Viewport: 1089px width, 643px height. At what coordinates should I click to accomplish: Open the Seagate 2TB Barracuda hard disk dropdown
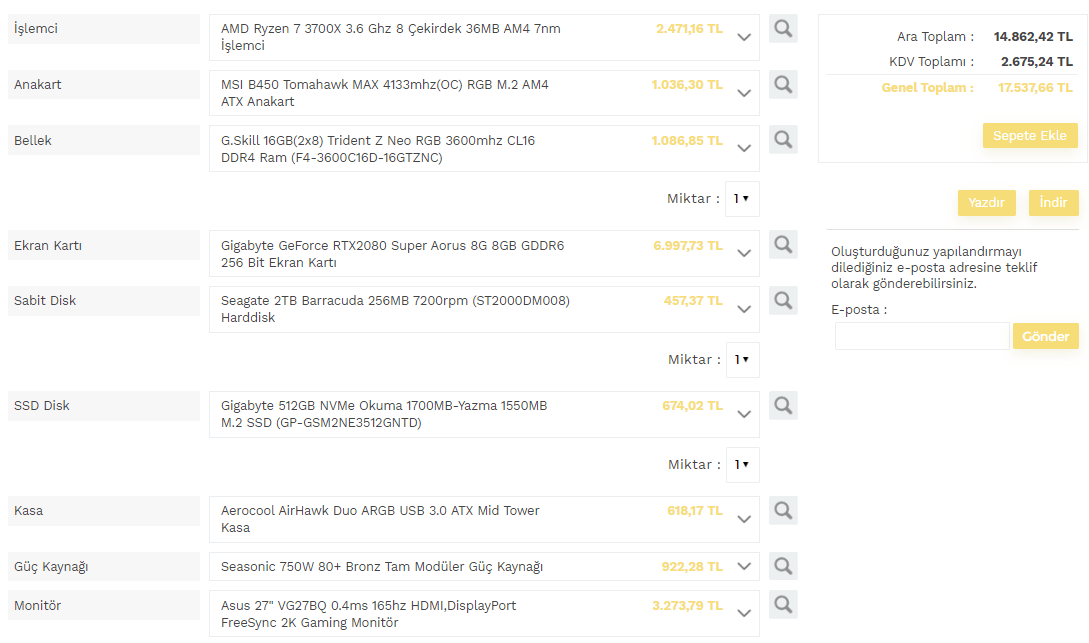click(484, 309)
